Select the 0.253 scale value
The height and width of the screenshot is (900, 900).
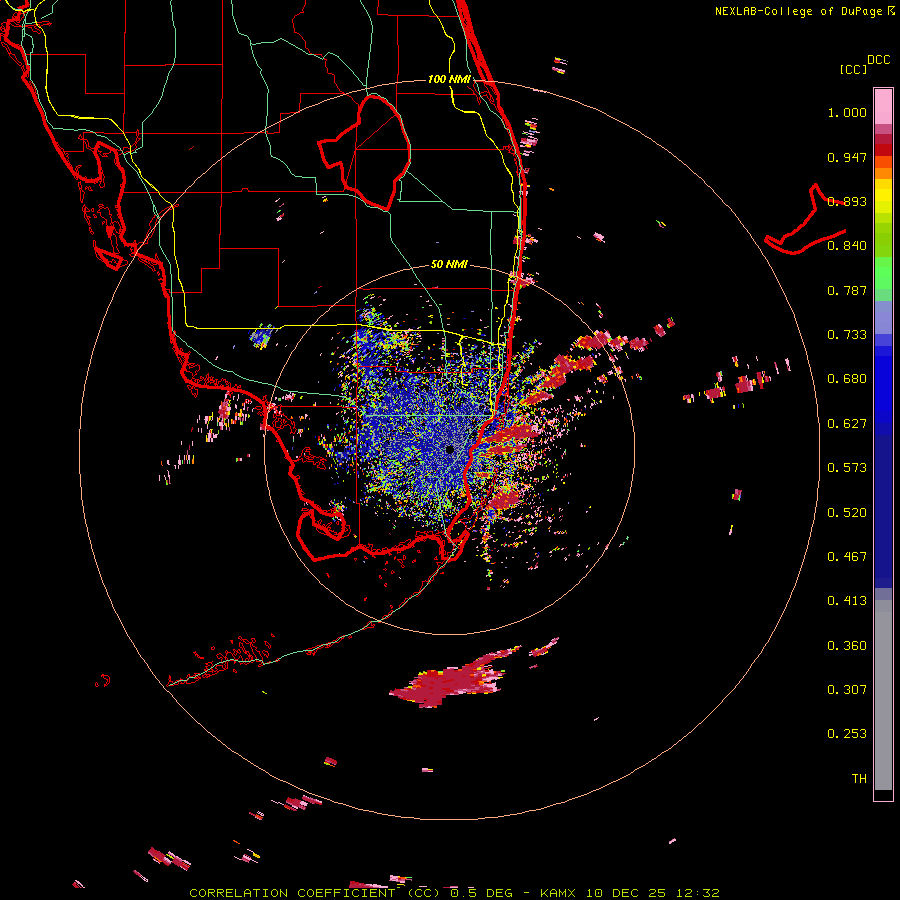[x=847, y=734]
